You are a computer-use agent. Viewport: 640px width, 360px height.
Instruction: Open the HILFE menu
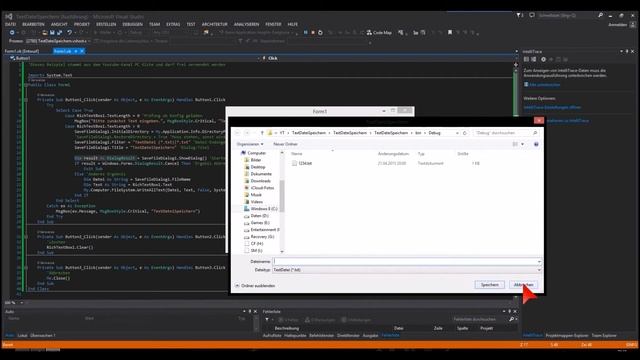coord(293,24)
